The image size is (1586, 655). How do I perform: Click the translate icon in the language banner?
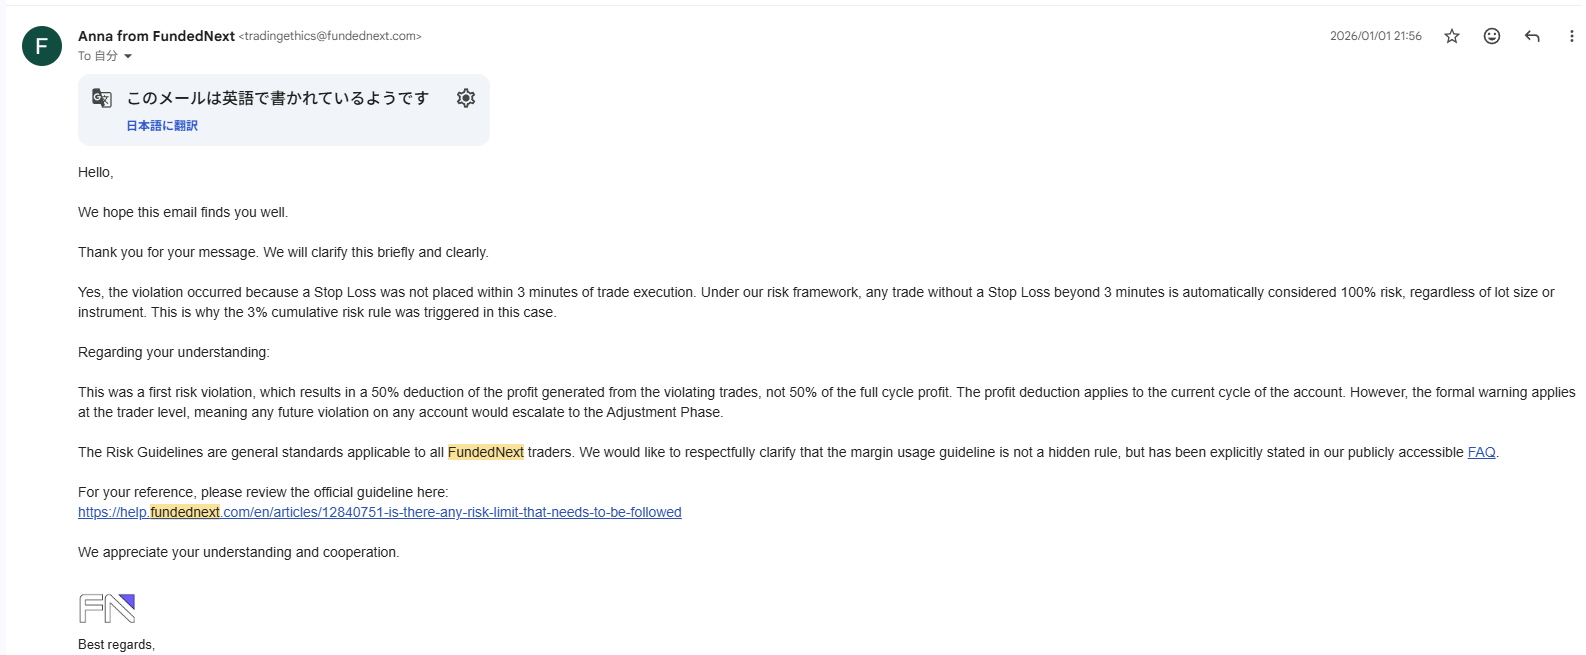pos(102,98)
